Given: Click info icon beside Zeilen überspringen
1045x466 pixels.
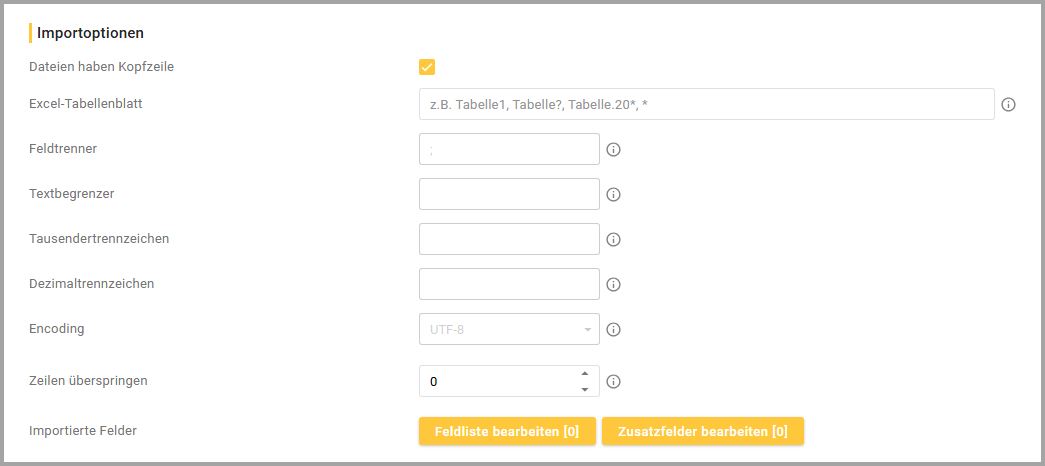Looking at the screenshot, I should point(614,381).
